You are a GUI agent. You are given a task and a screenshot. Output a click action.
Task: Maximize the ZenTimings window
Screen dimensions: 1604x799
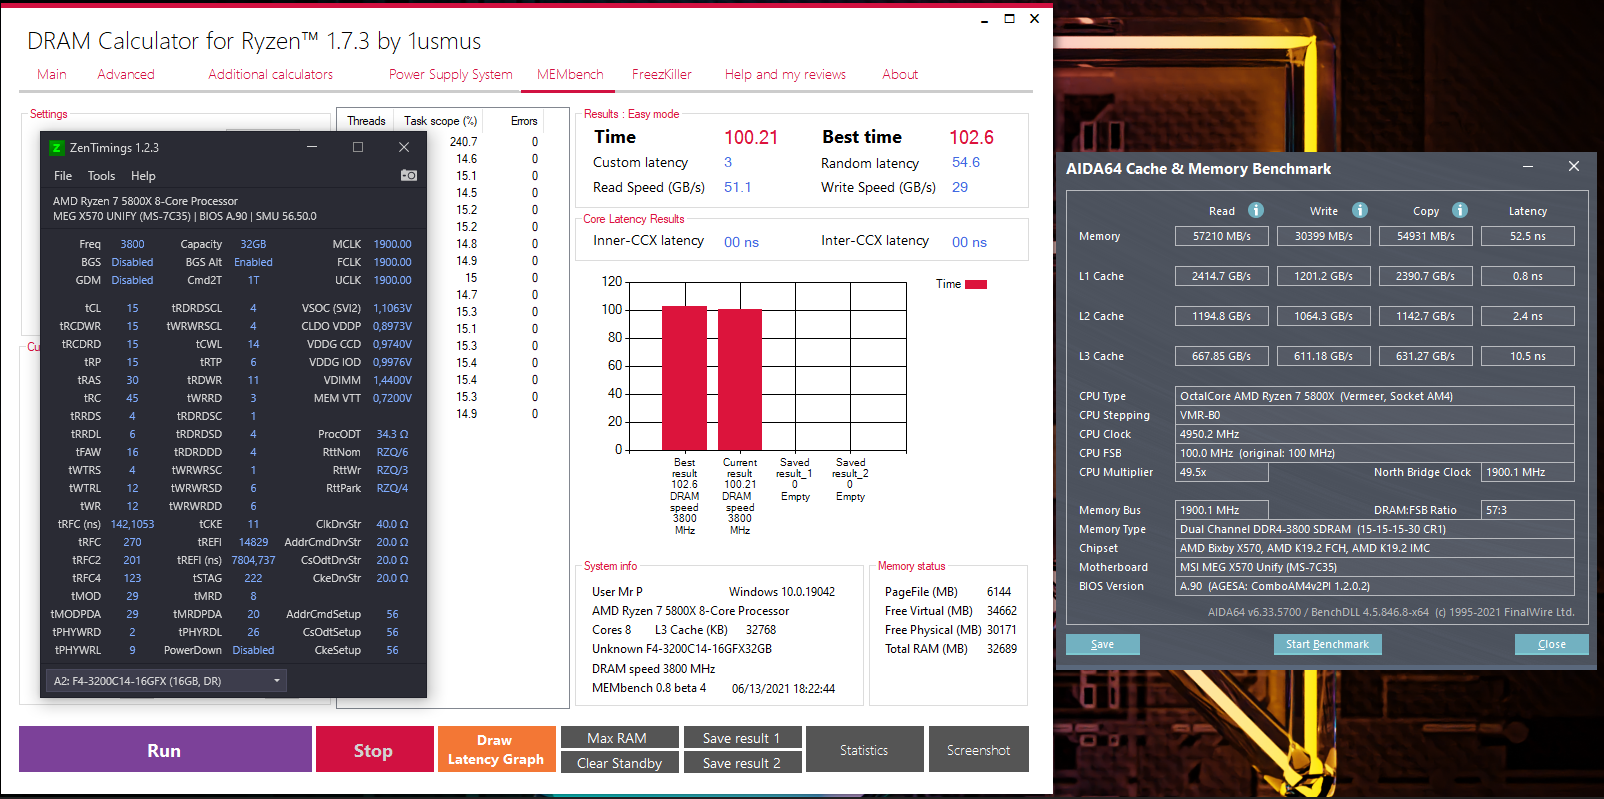[x=358, y=147]
